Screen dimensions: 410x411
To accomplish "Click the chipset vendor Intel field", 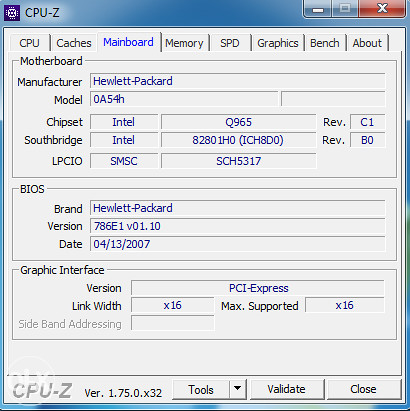I will pos(124,122).
